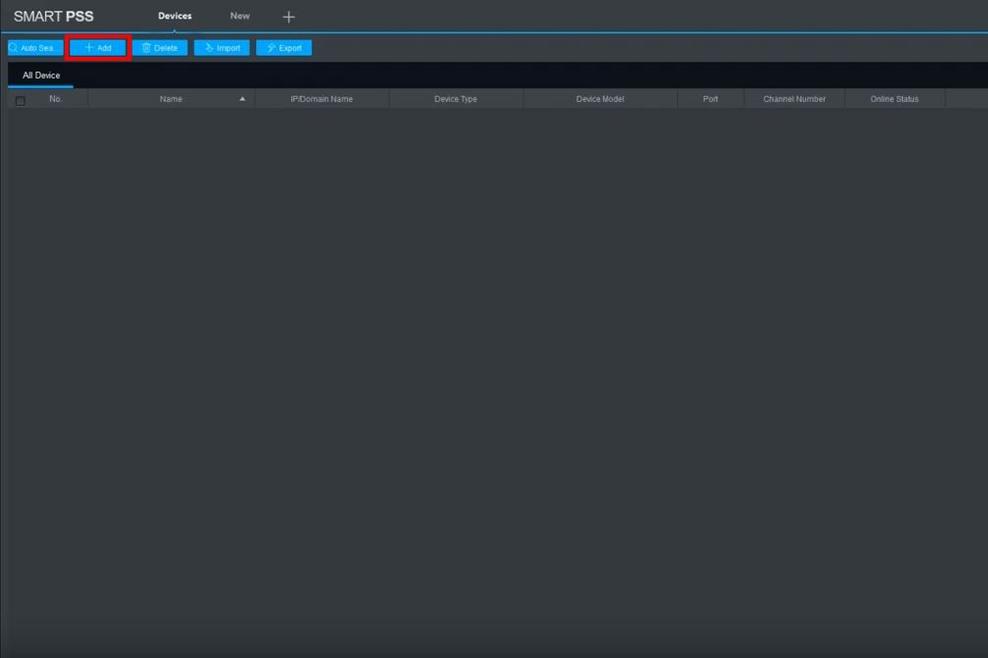Click the Add device button
Screen dimensions: 988x658
(98, 48)
